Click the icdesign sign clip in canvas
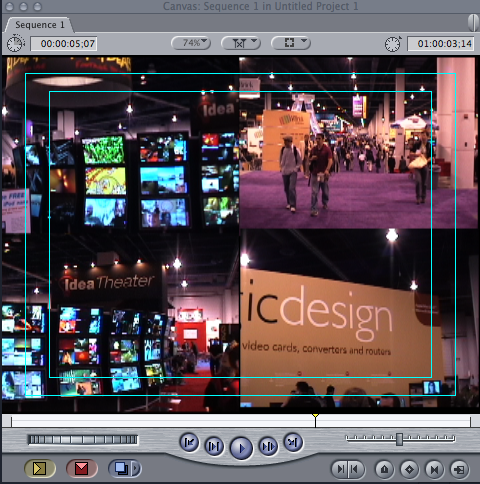Viewport: 480px width, 484px height. (359, 318)
